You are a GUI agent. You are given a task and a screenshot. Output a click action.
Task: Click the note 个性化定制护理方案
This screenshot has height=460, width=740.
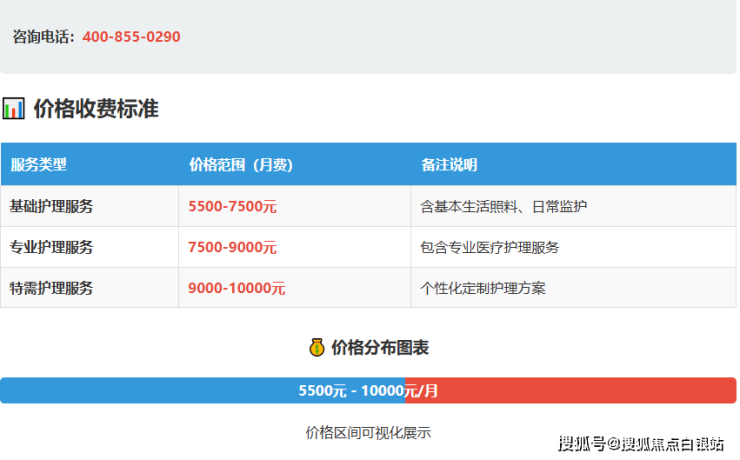483,288
